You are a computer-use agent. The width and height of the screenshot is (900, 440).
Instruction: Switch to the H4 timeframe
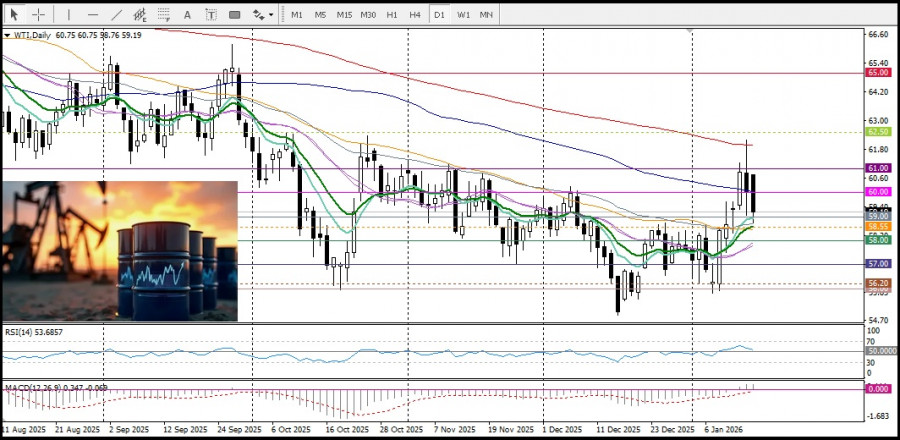coord(415,15)
